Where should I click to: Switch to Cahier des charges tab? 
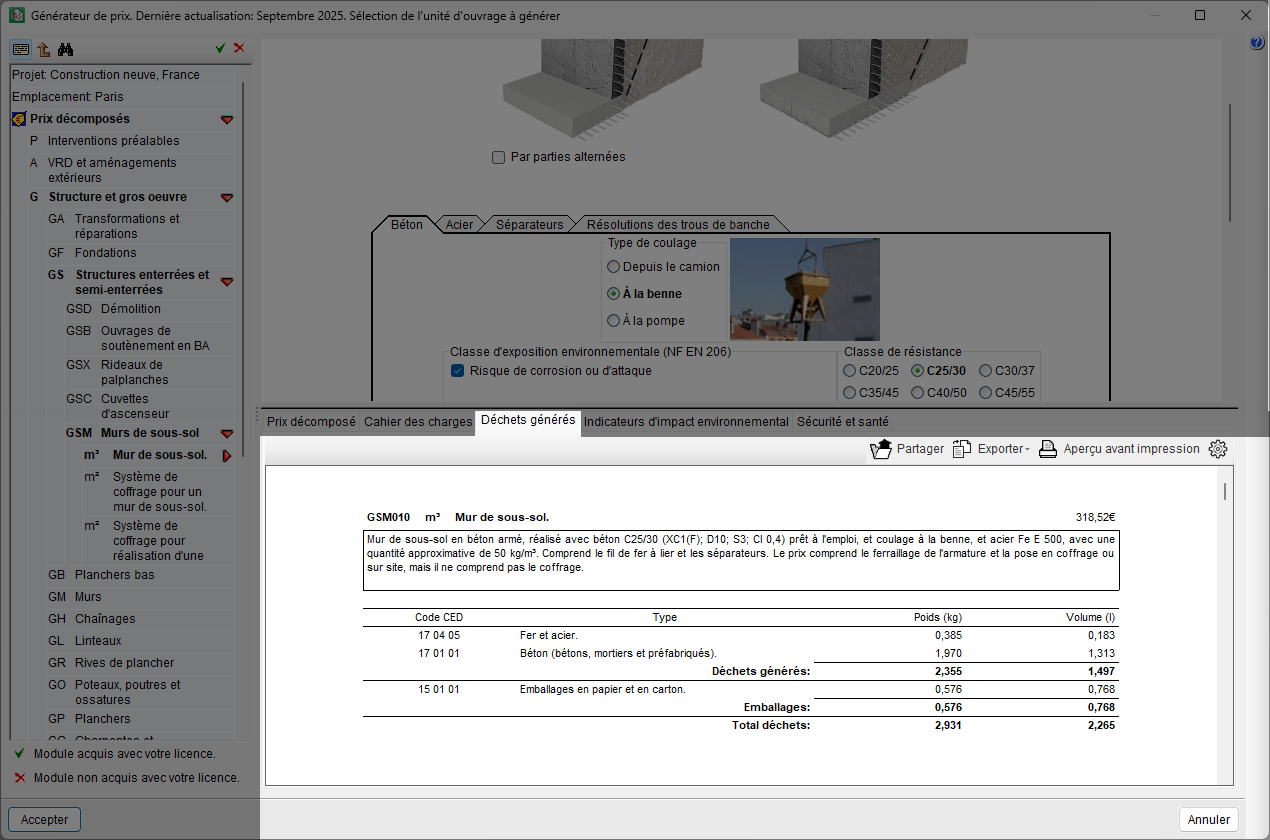[x=418, y=422]
